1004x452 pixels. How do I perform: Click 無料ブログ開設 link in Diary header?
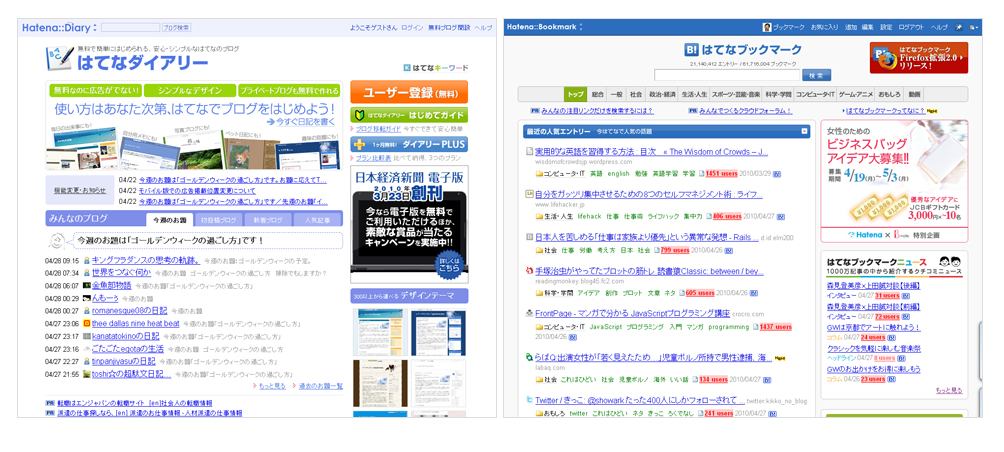tap(449, 28)
